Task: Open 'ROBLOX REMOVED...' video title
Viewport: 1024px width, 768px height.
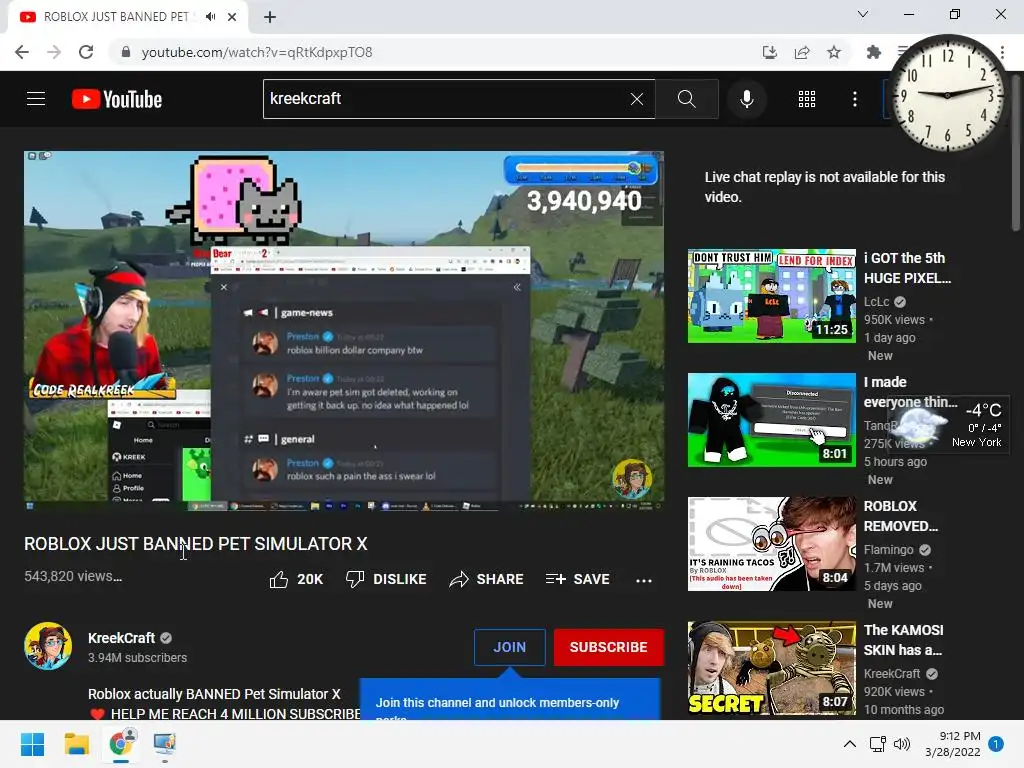Action: (x=901, y=516)
